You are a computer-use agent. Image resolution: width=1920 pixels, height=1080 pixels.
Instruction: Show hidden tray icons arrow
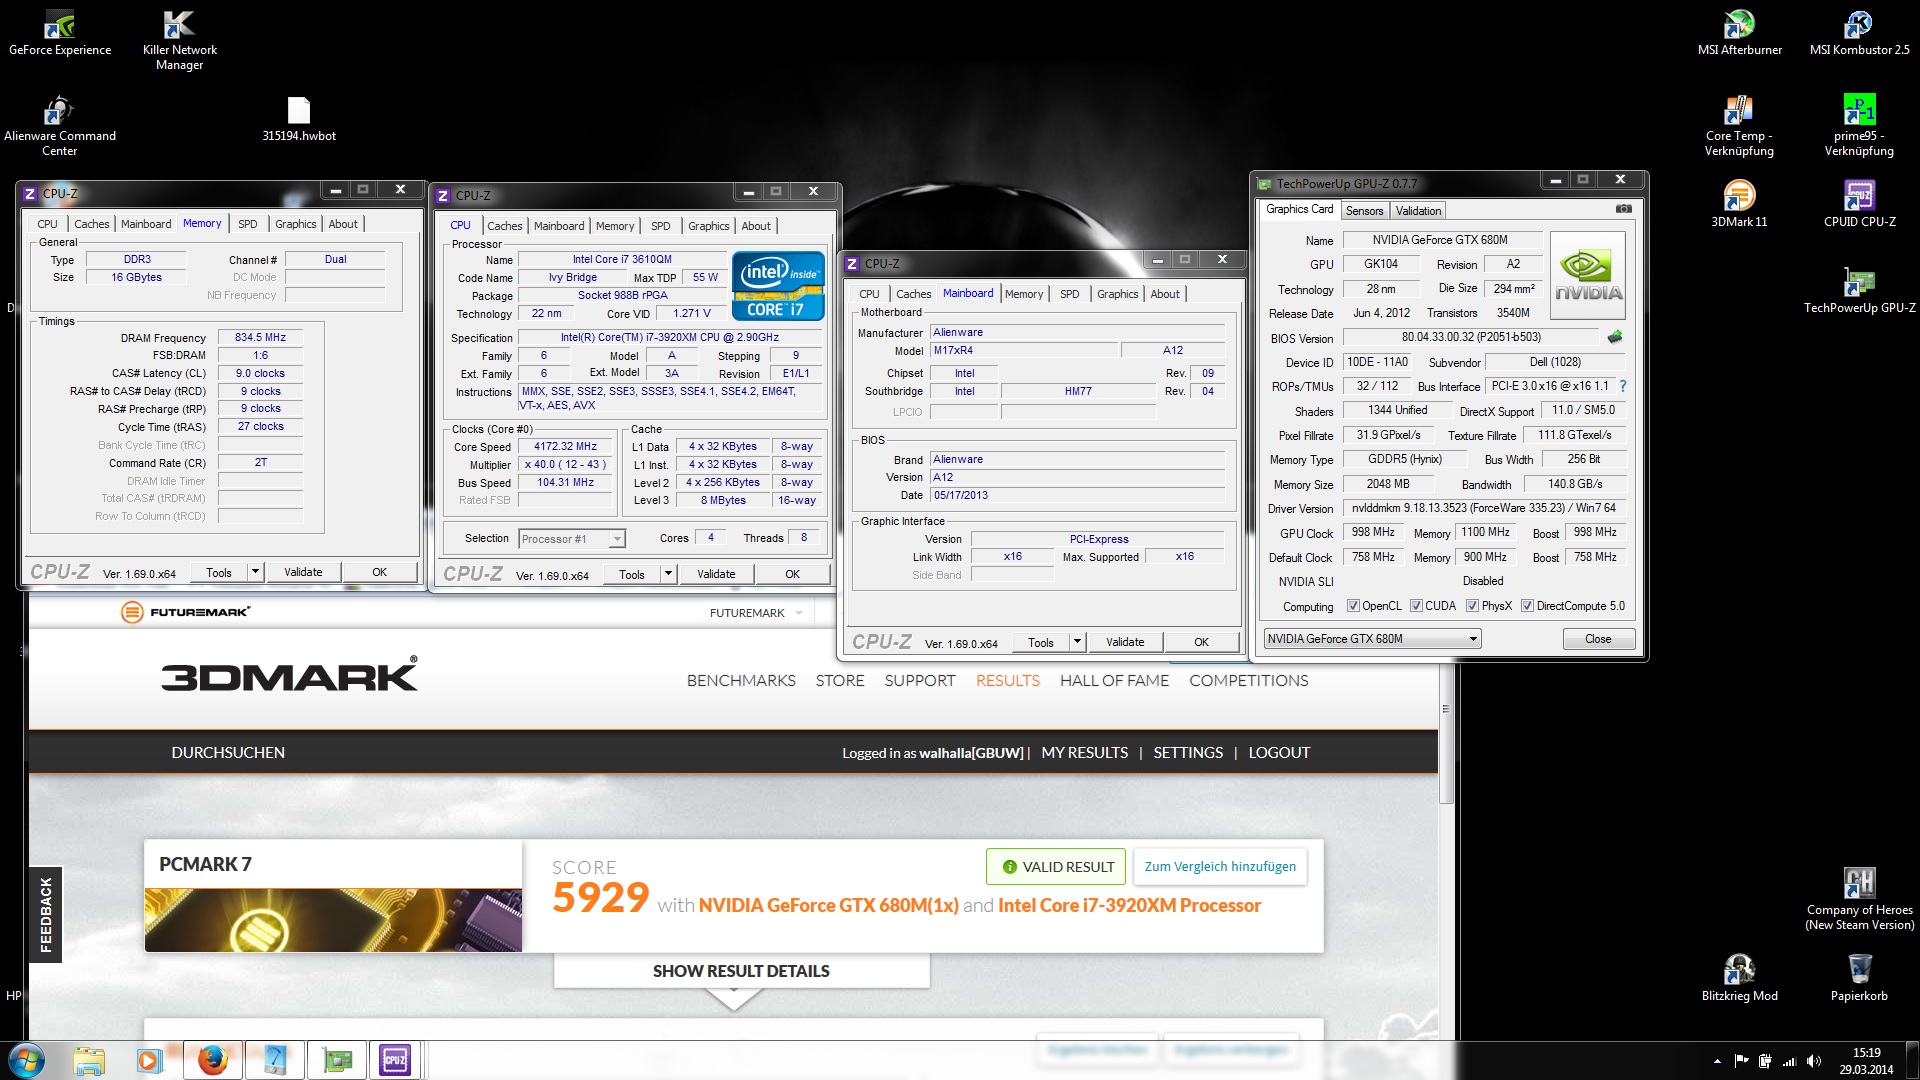click(1717, 1061)
